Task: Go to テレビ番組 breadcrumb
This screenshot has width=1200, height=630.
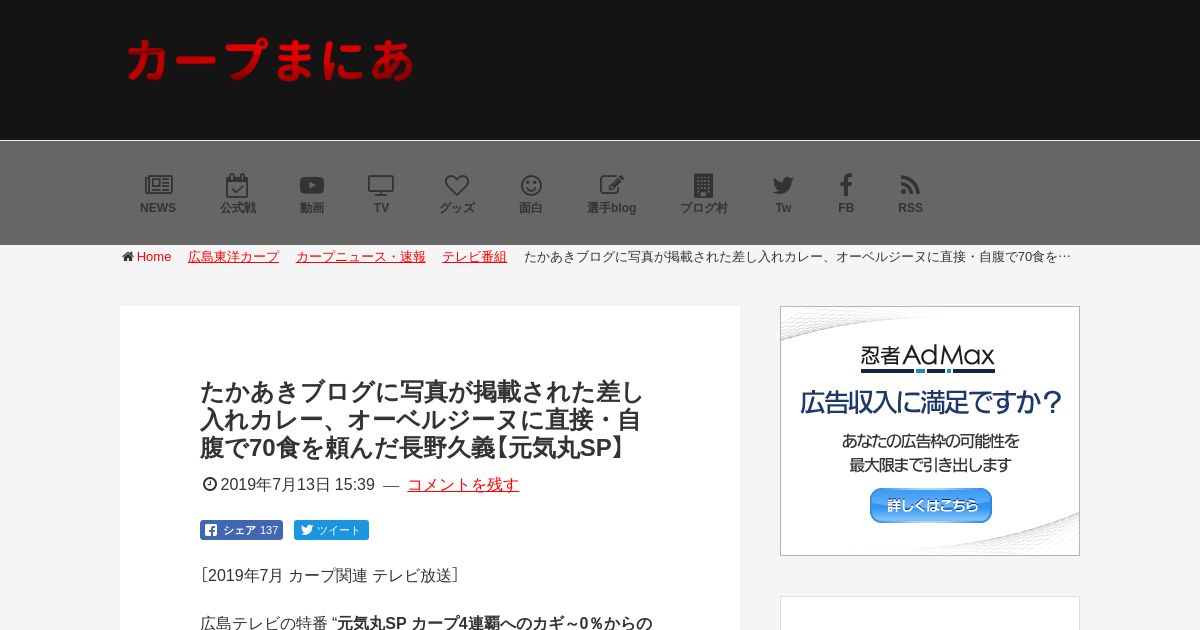Action: coord(474,257)
